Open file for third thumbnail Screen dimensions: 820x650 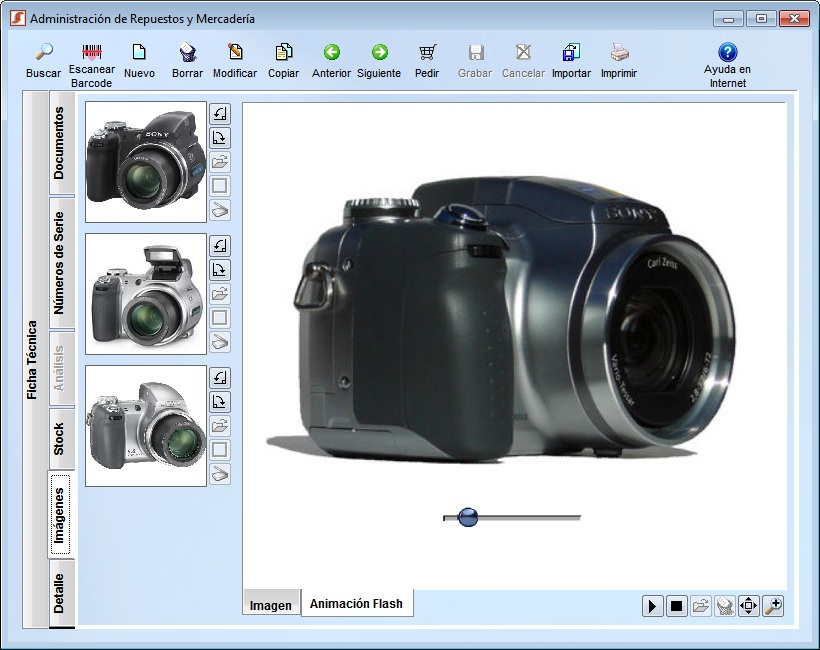220,425
